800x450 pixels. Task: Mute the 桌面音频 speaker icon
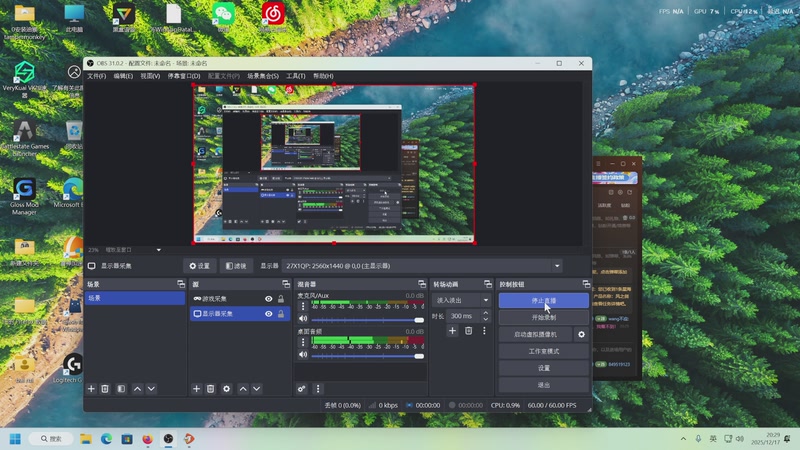point(303,355)
